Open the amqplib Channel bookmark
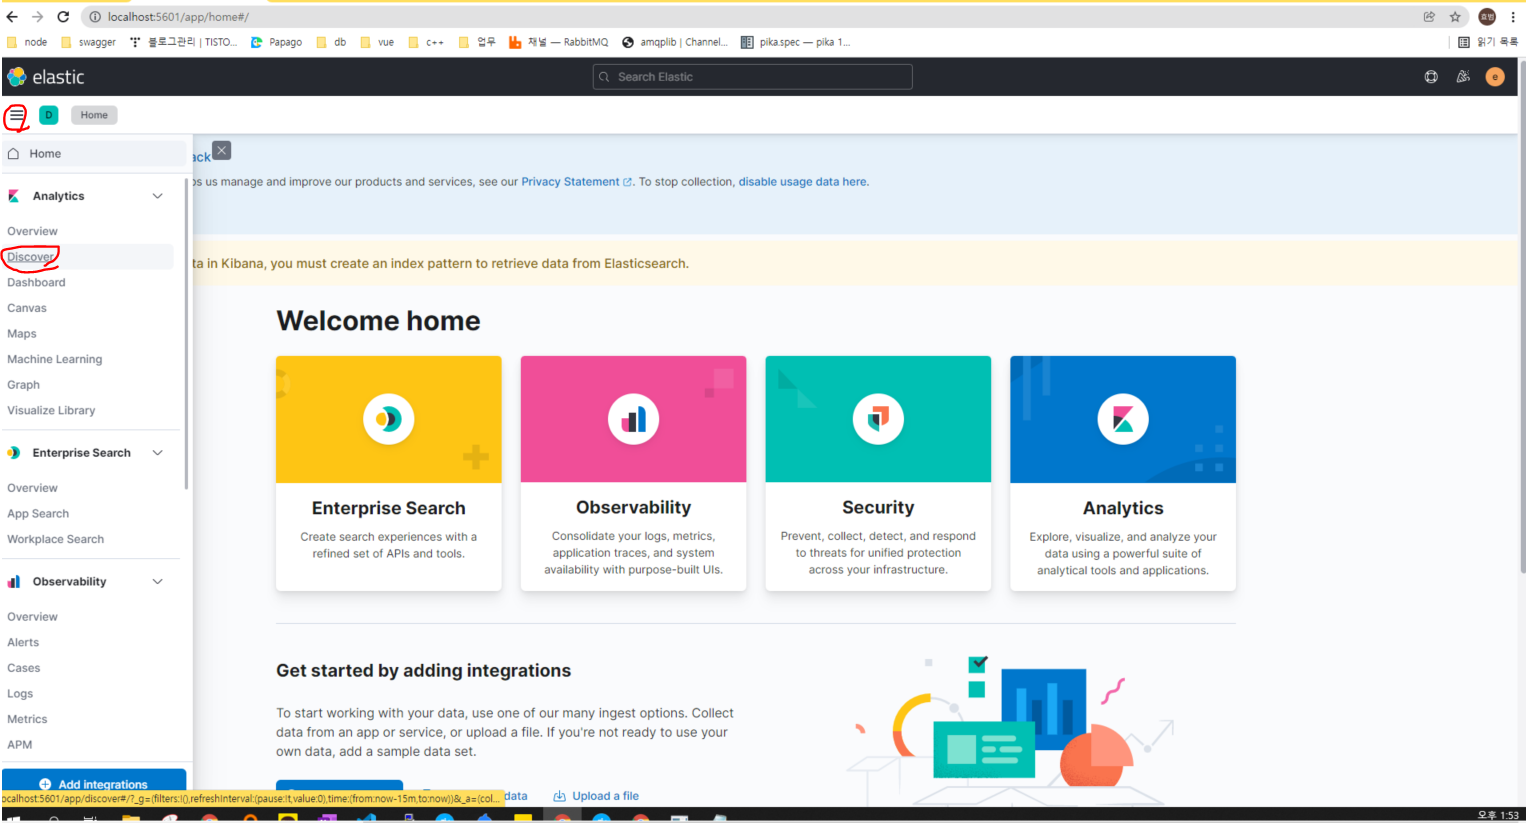The image size is (1526, 823). pos(675,42)
